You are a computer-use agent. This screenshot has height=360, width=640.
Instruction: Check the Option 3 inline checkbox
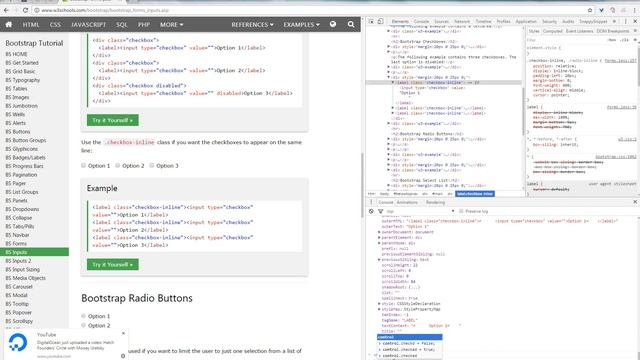point(151,165)
